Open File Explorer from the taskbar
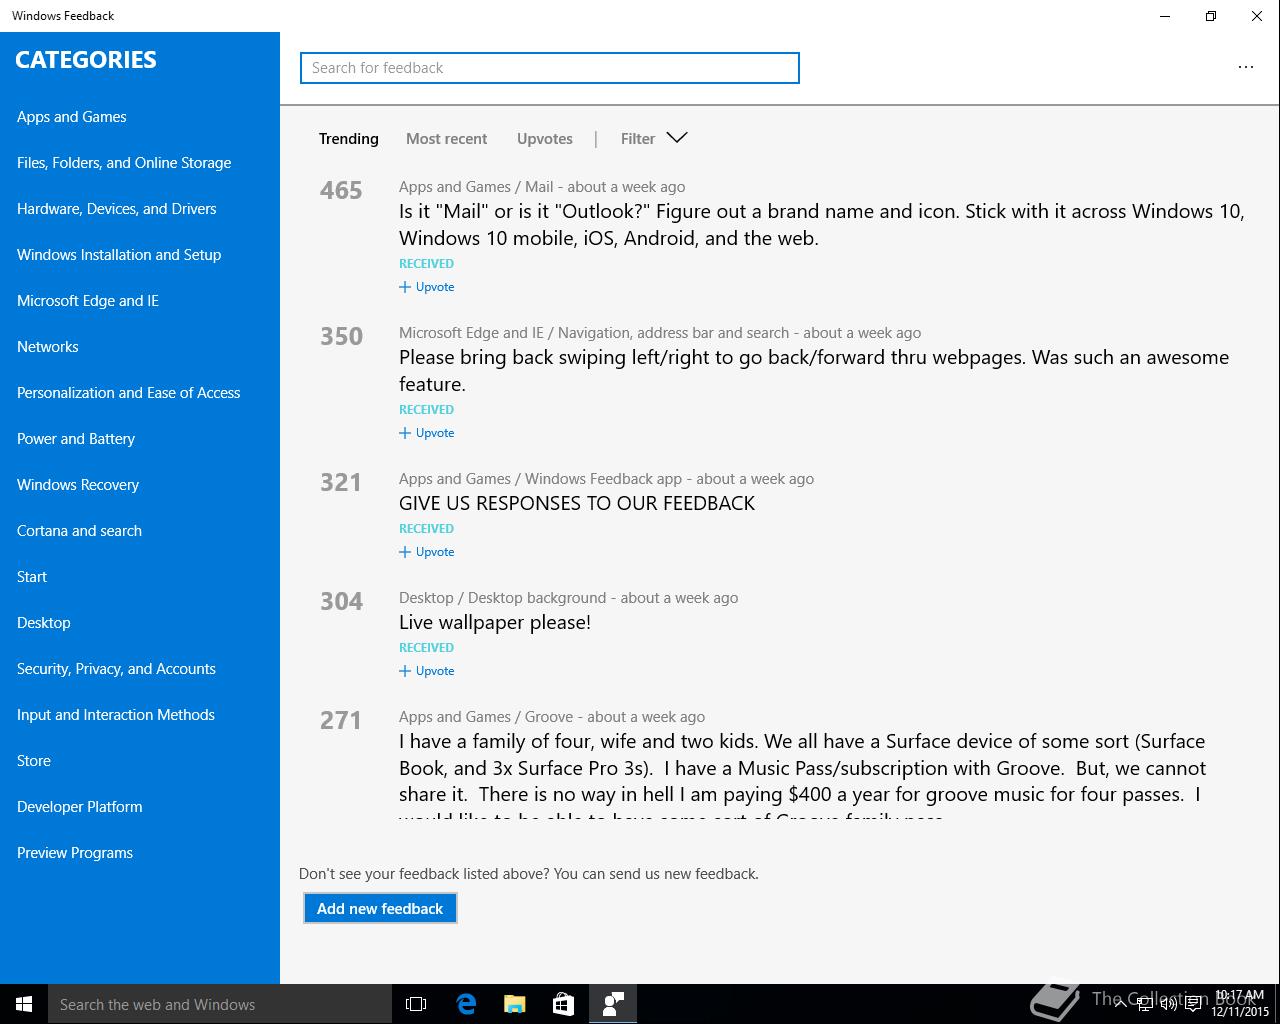Image resolution: width=1280 pixels, height=1024 pixels. tap(515, 1004)
